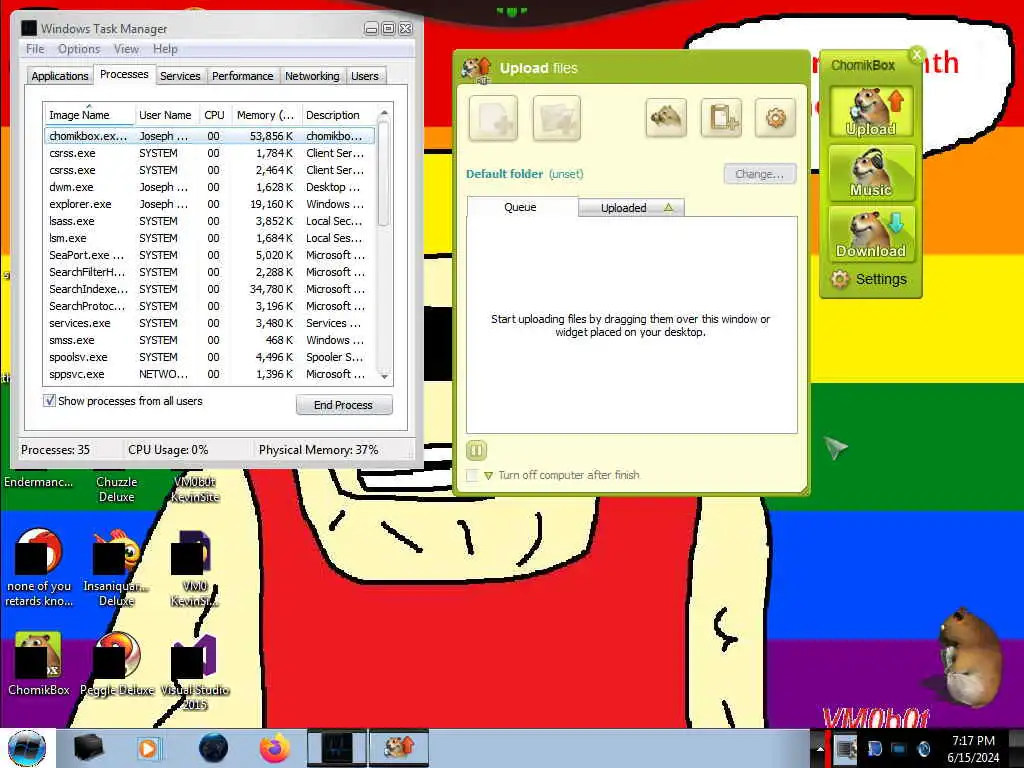Select the SearchIndexe... process row

point(210,289)
